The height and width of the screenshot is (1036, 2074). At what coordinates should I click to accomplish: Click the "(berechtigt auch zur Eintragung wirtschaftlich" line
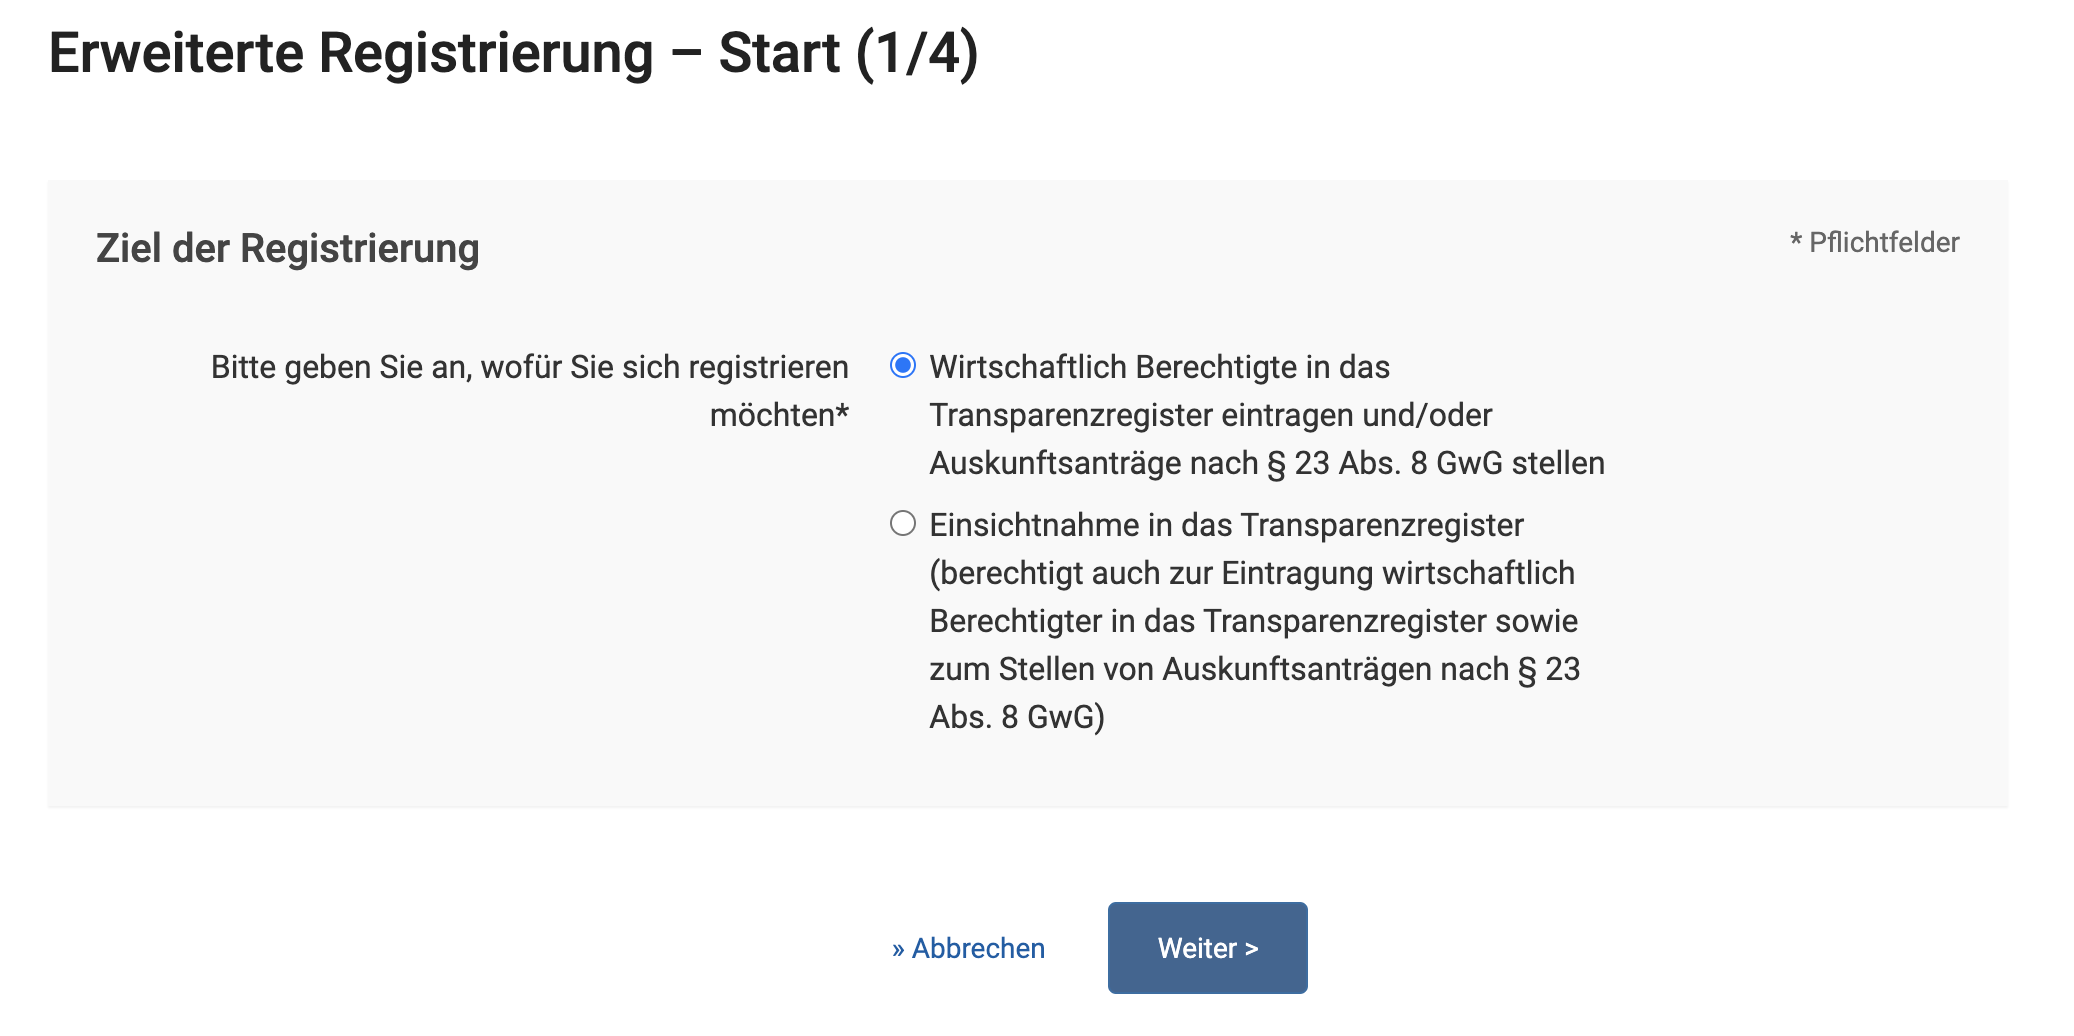point(1251,573)
